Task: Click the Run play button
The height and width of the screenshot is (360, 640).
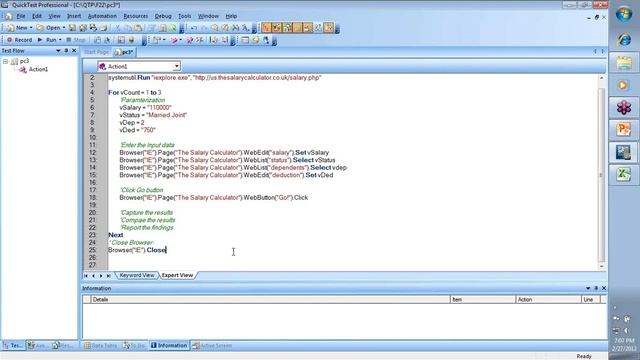Action: tap(47, 40)
